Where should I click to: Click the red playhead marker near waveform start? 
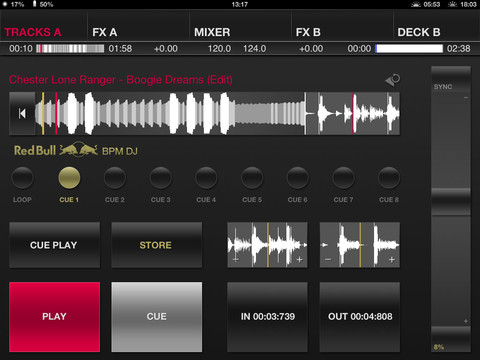(x=56, y=114)
